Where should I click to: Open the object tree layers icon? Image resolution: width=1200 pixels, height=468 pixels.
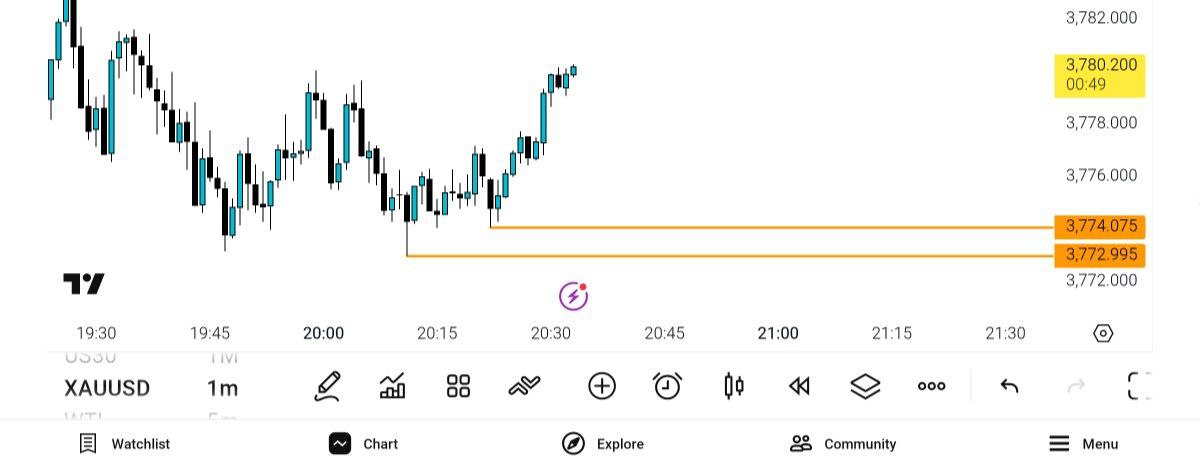pos(865,386)
